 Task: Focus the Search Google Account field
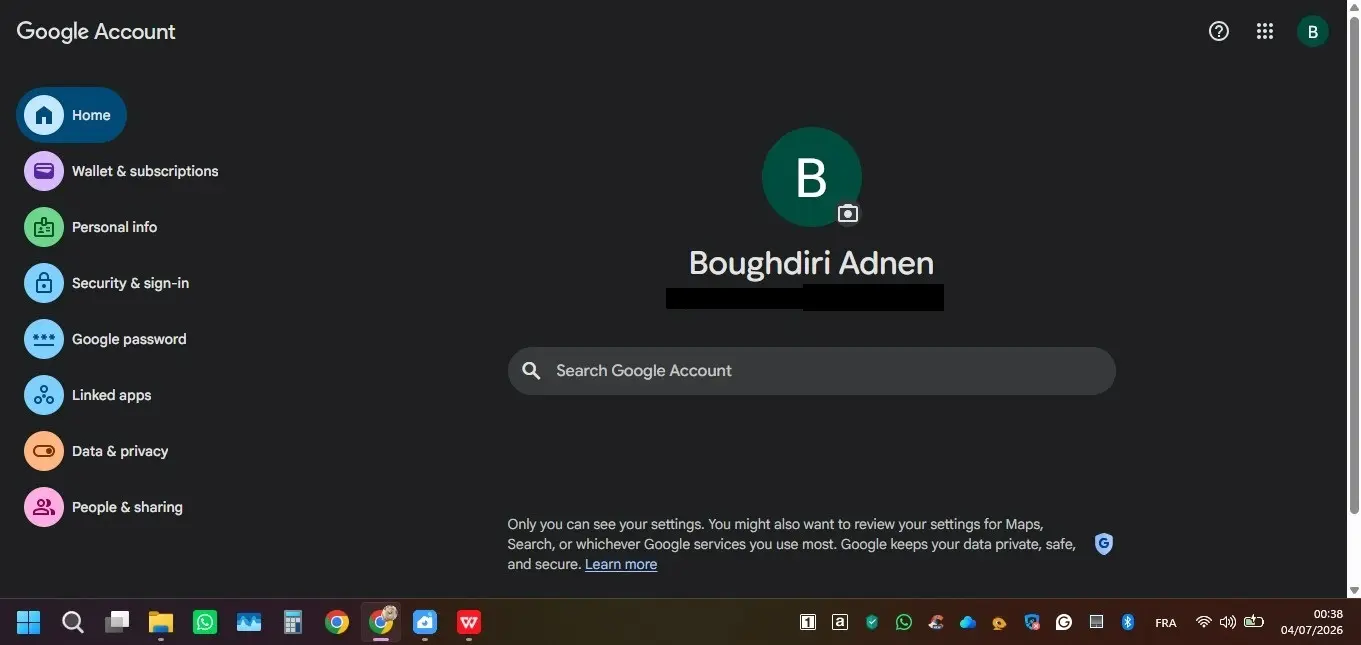(x=811, y=371)
